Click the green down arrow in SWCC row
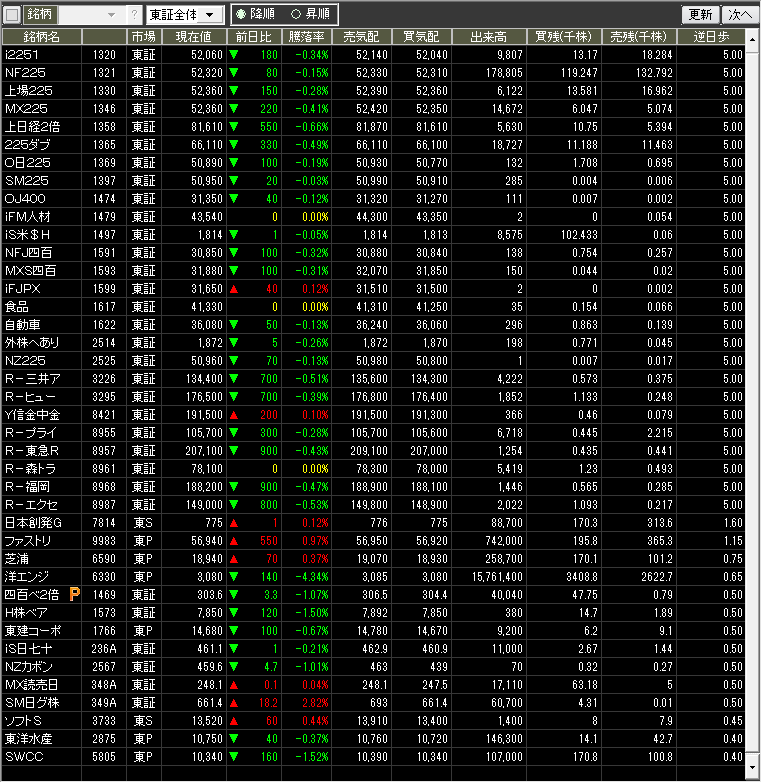The width and height of the screenshot is (762, 783). click(x=234, y=756)
